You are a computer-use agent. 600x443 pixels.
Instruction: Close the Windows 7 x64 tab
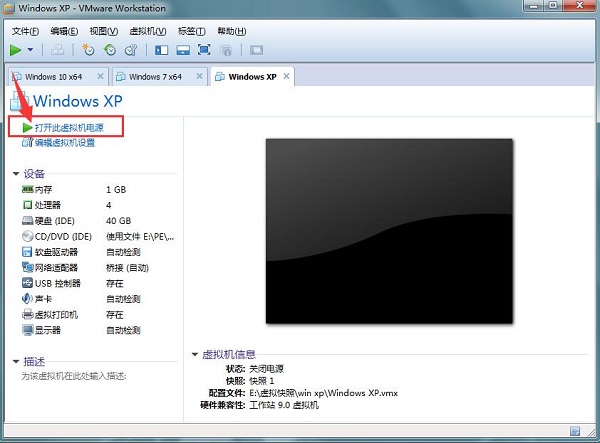200,76
